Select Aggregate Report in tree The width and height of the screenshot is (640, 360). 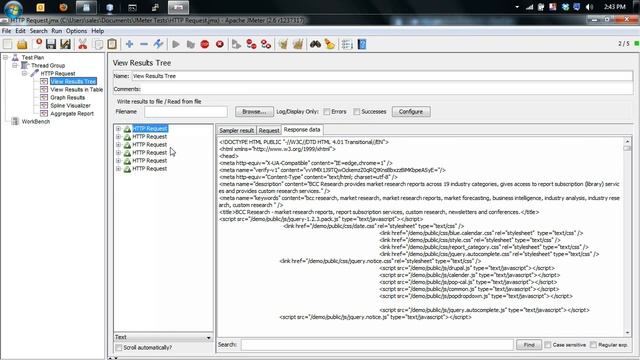pos(72,113)
